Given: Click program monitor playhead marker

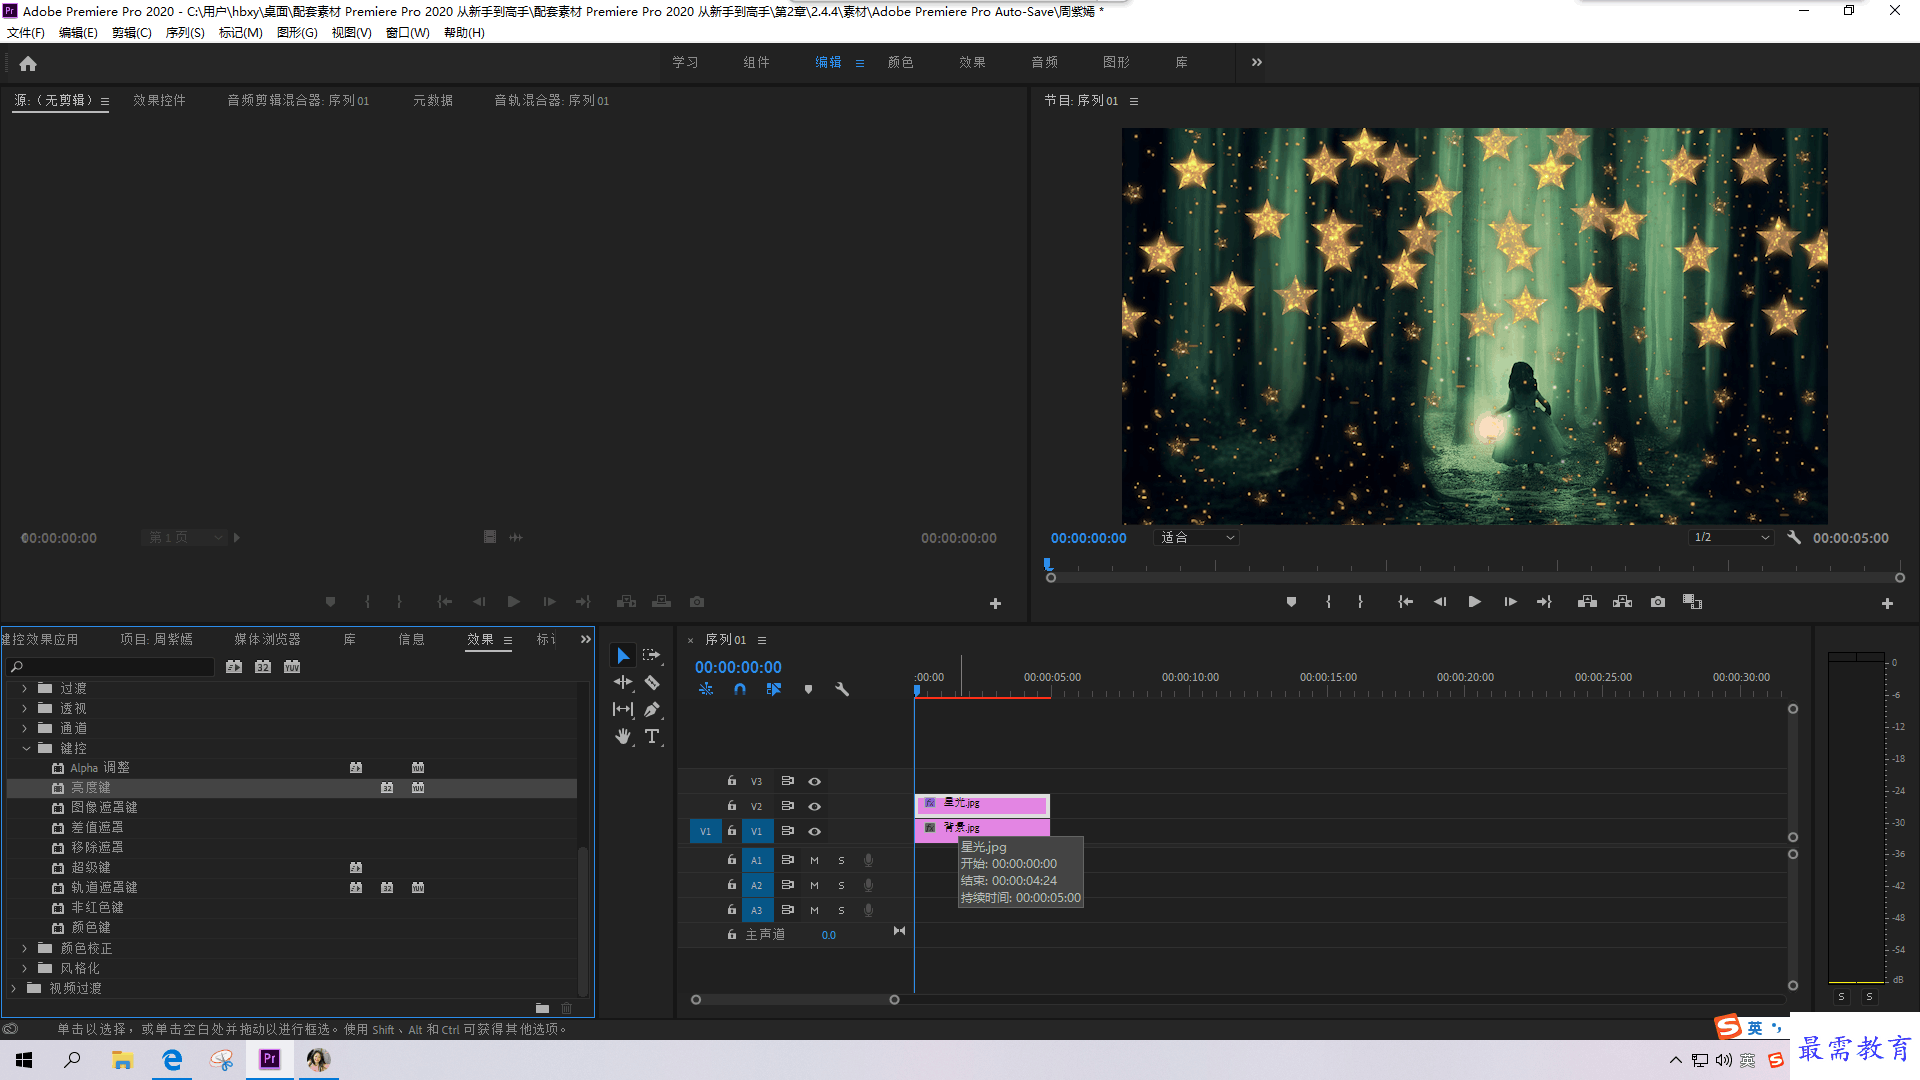Looking at the screenshot, I should coord(1048,565).
